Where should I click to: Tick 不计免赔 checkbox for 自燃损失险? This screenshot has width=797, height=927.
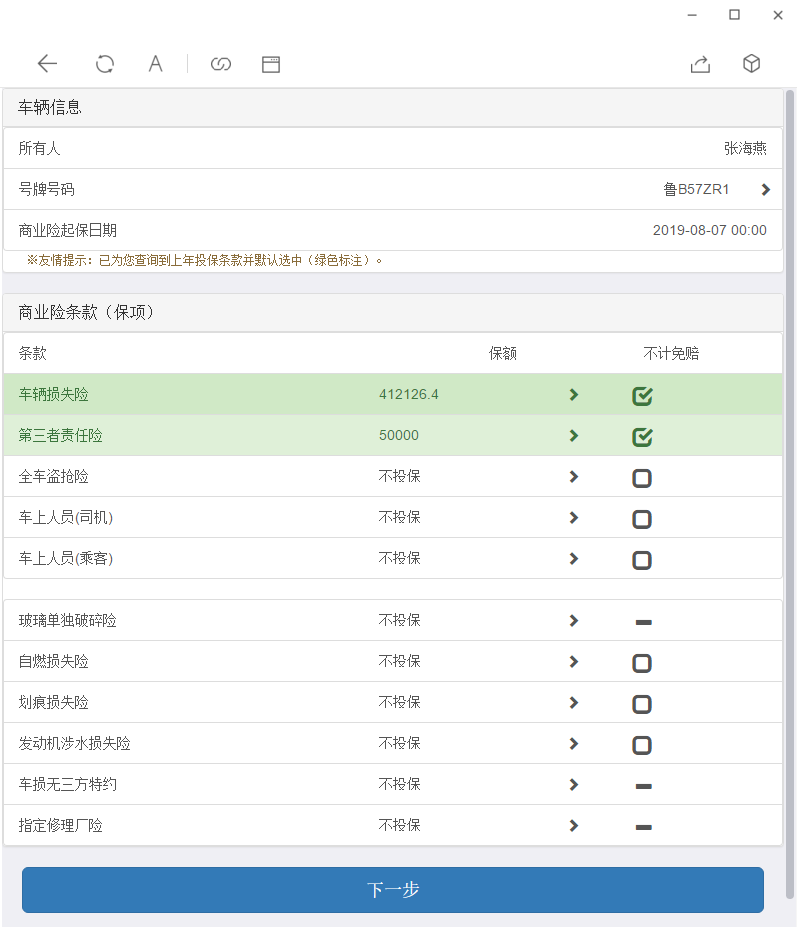(x=642, y=663)
